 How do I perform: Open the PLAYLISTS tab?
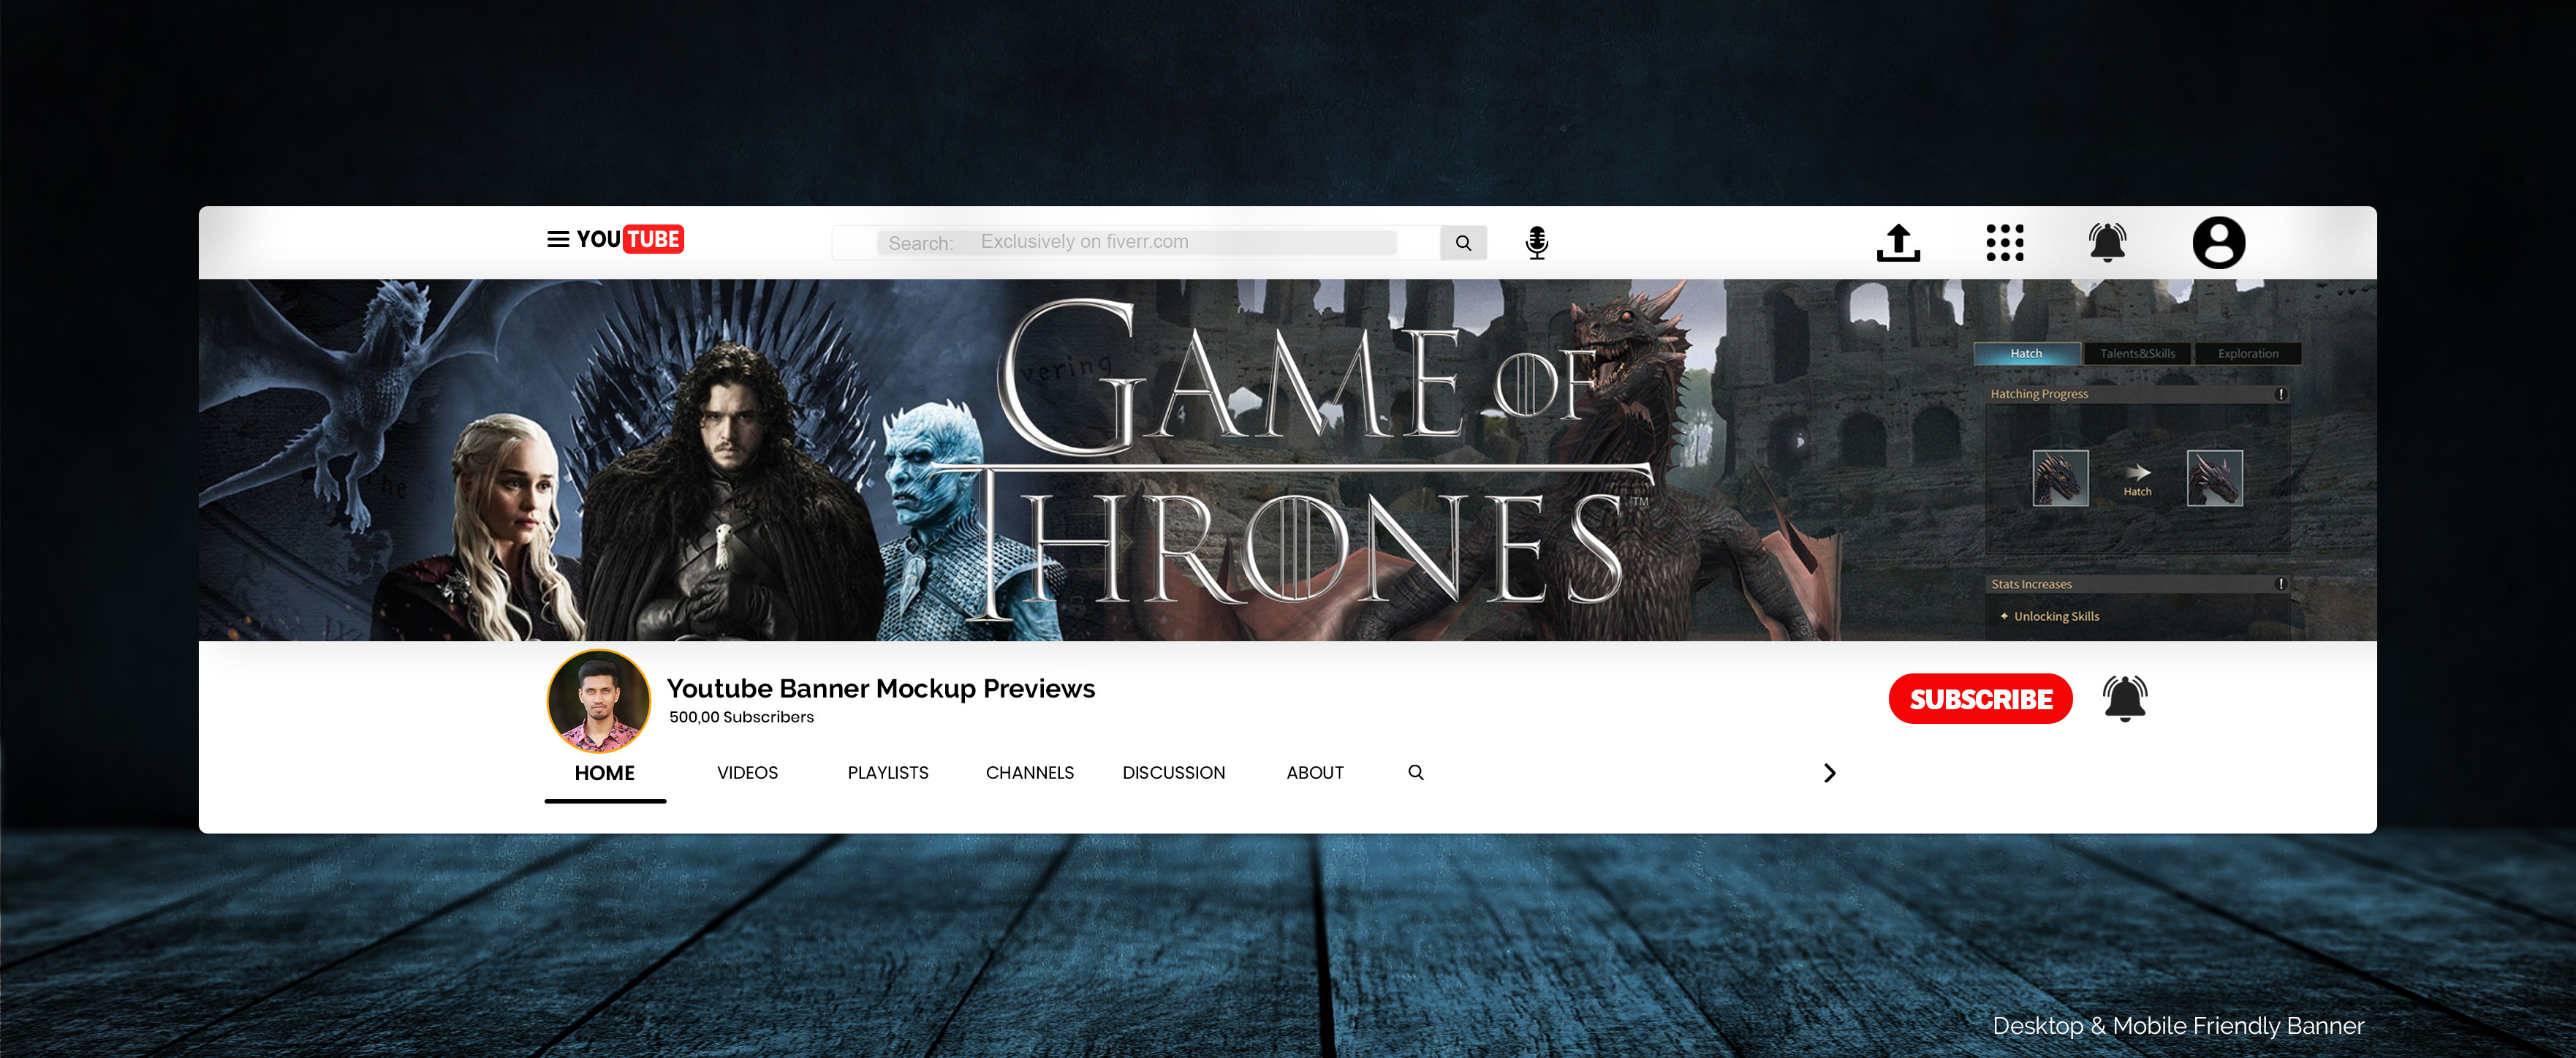(888, 773)
